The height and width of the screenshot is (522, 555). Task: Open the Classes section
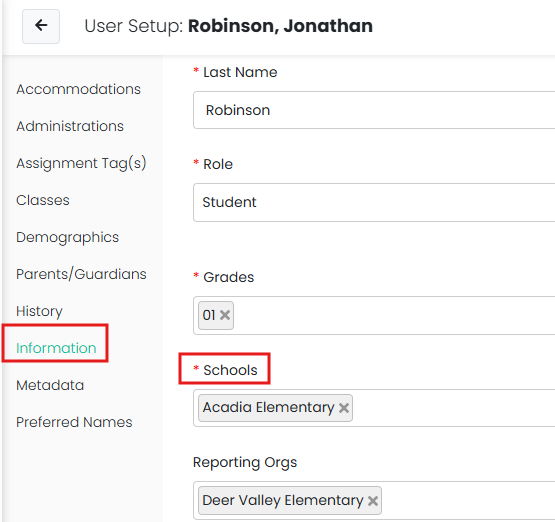43,200
